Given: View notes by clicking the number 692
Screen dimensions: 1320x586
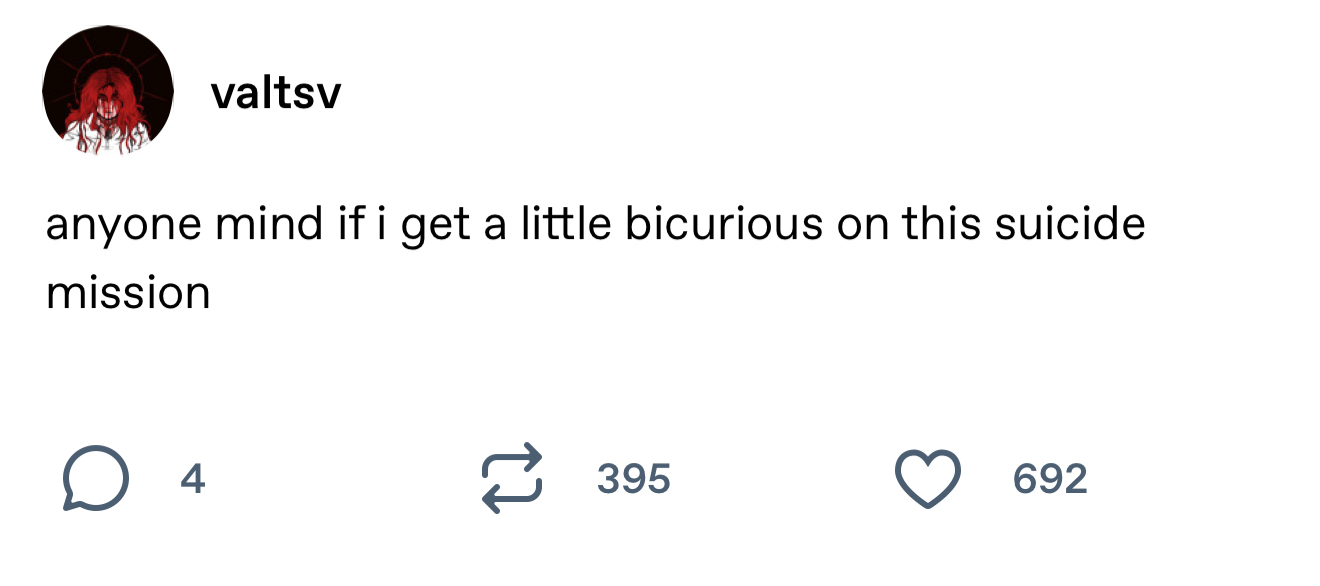Looking at the screenshot, I should click(1049, 480).
